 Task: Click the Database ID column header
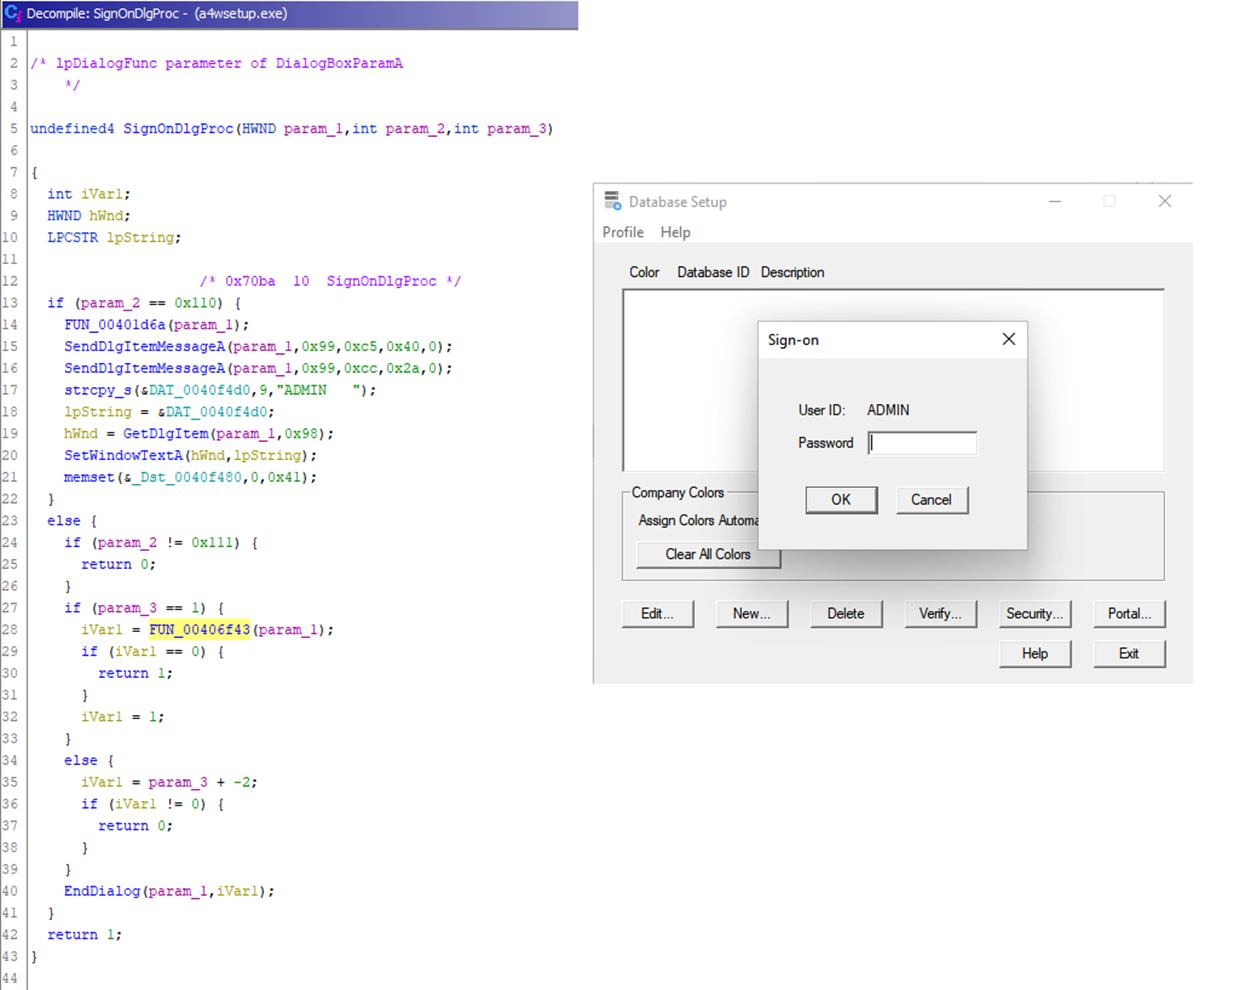pos(712,272)
